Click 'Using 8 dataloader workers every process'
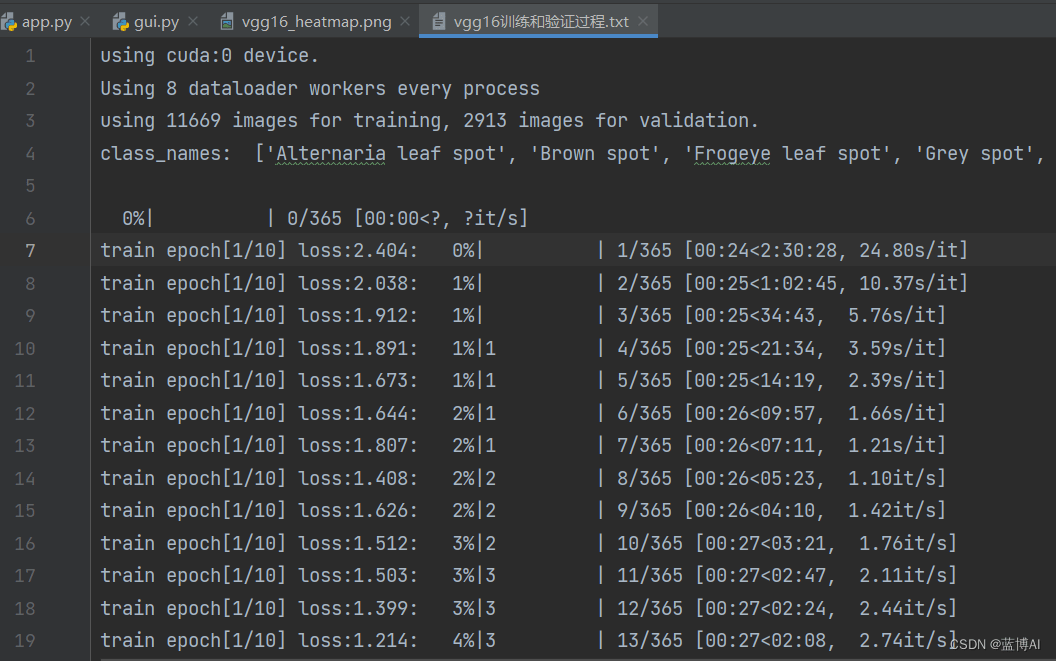This screenshot has height=661, width=1056. click(320, 88)
